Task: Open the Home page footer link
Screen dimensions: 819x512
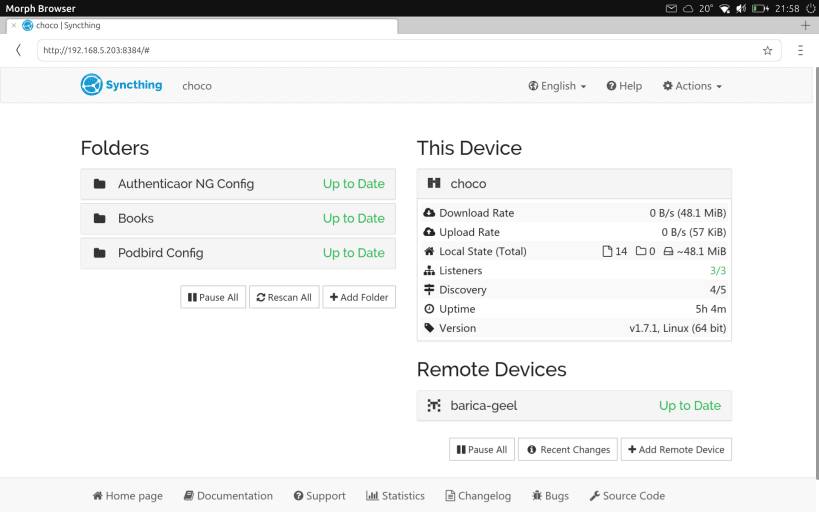Action: coord(127,495)
